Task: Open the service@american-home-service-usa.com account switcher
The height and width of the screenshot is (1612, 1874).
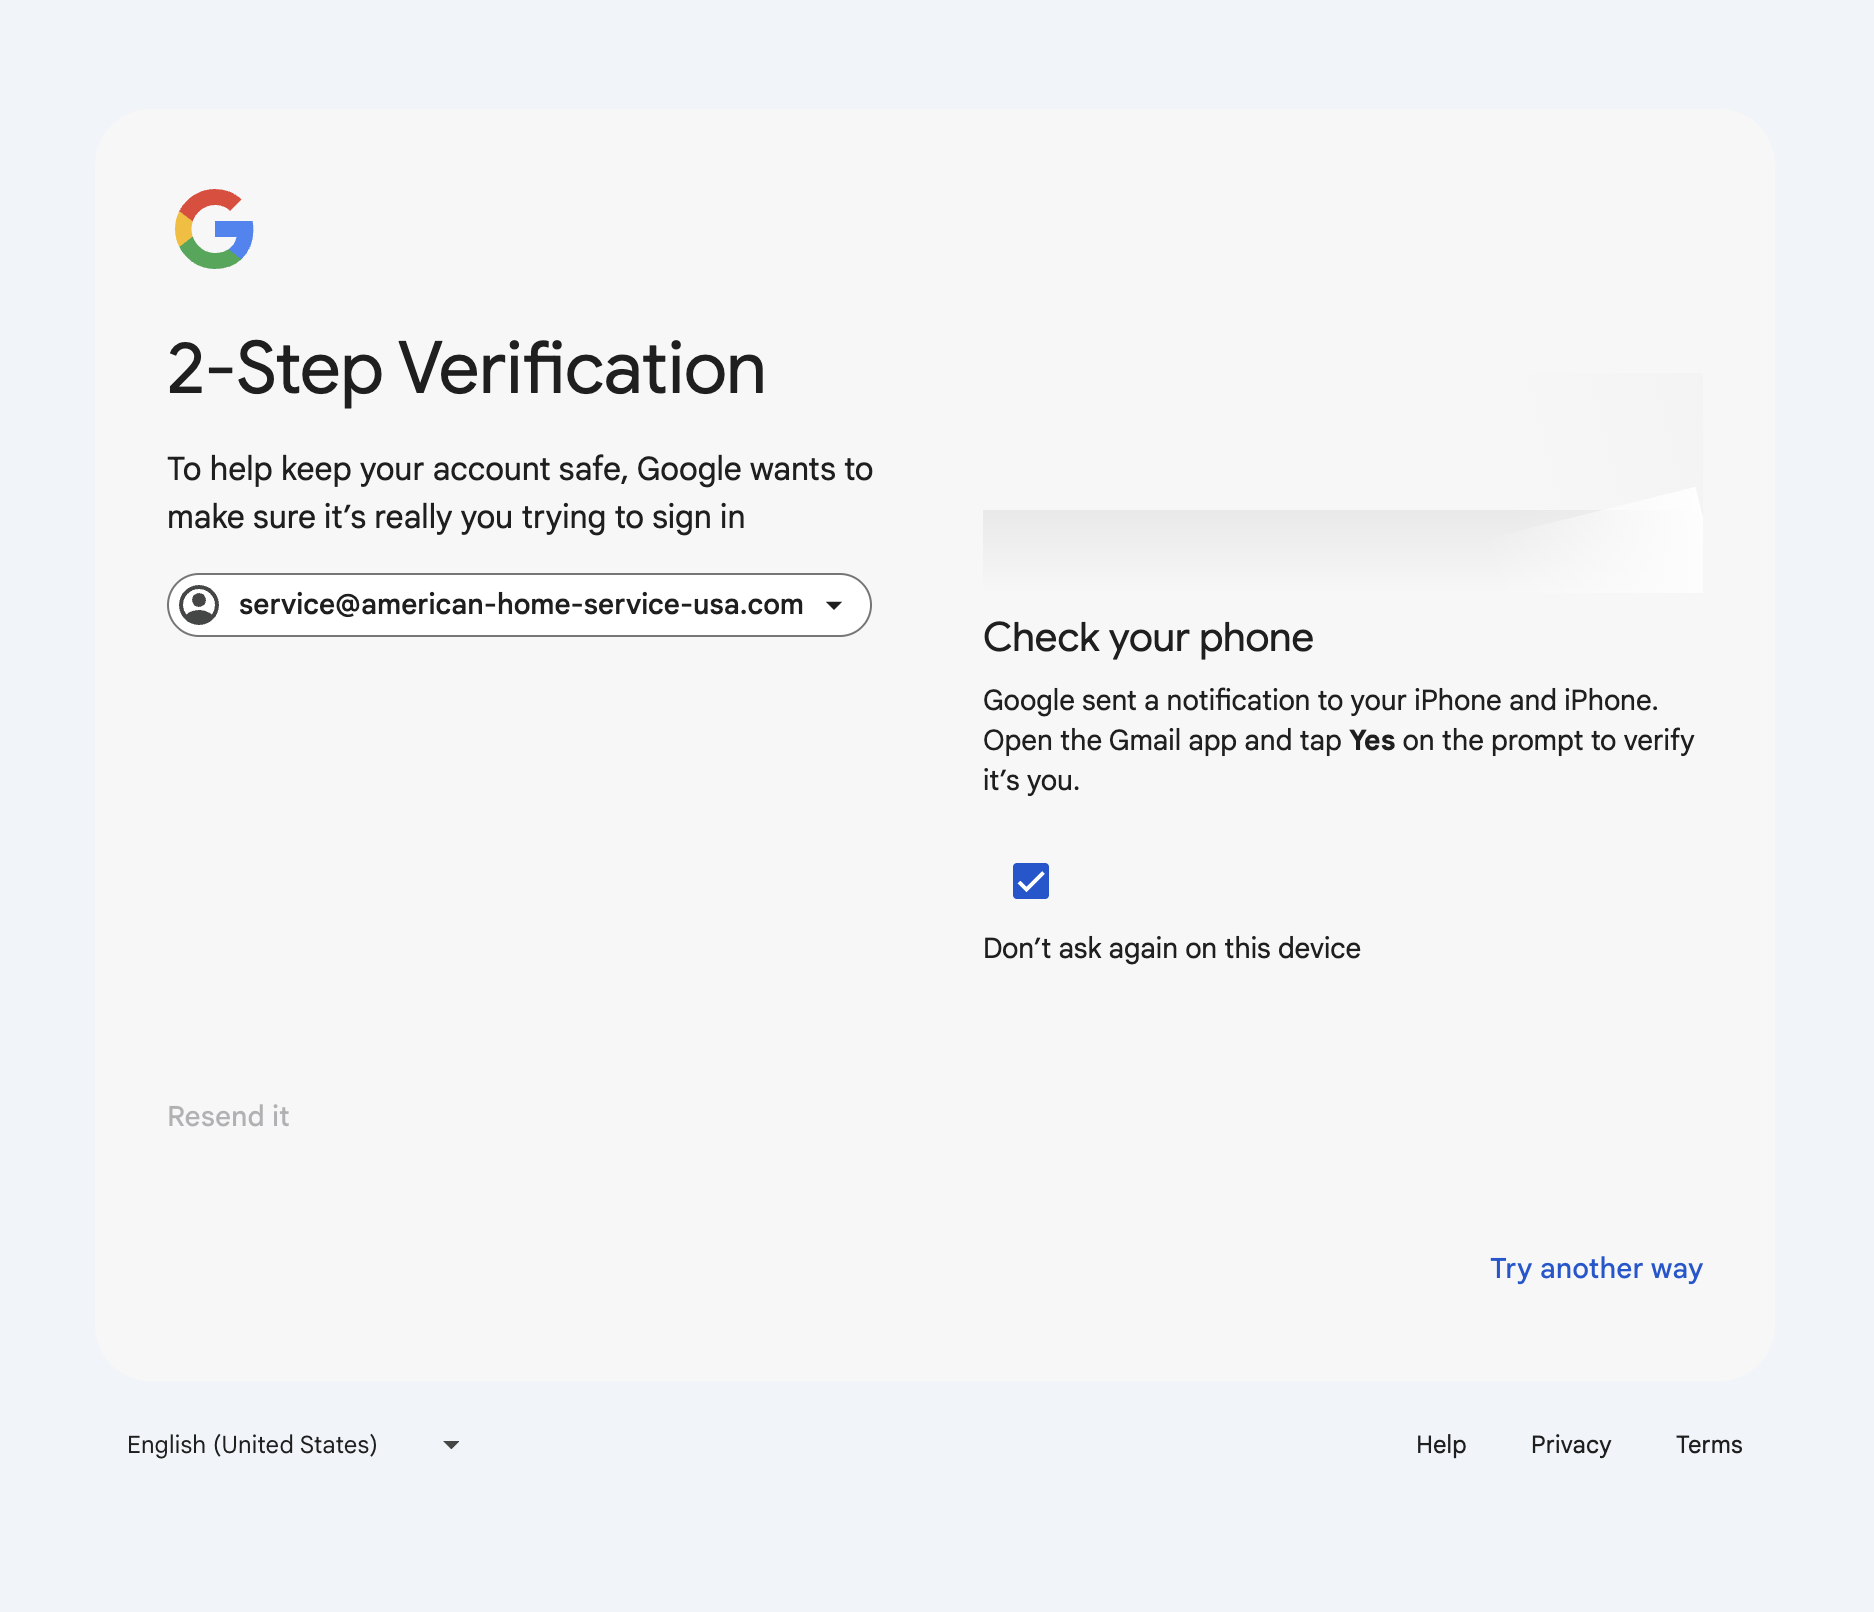Action: coord(520,605)
